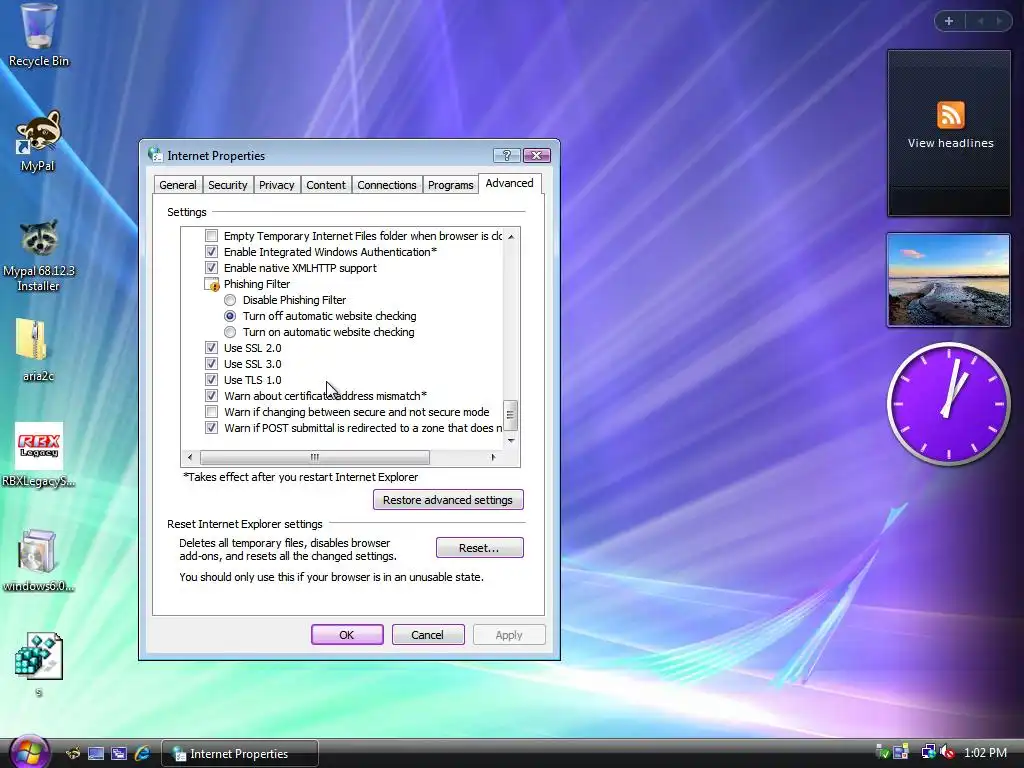Uncheck Warn if POST submittal is redirected
The height and width of the screenshot is (768, 1024).
click(211, 428)
